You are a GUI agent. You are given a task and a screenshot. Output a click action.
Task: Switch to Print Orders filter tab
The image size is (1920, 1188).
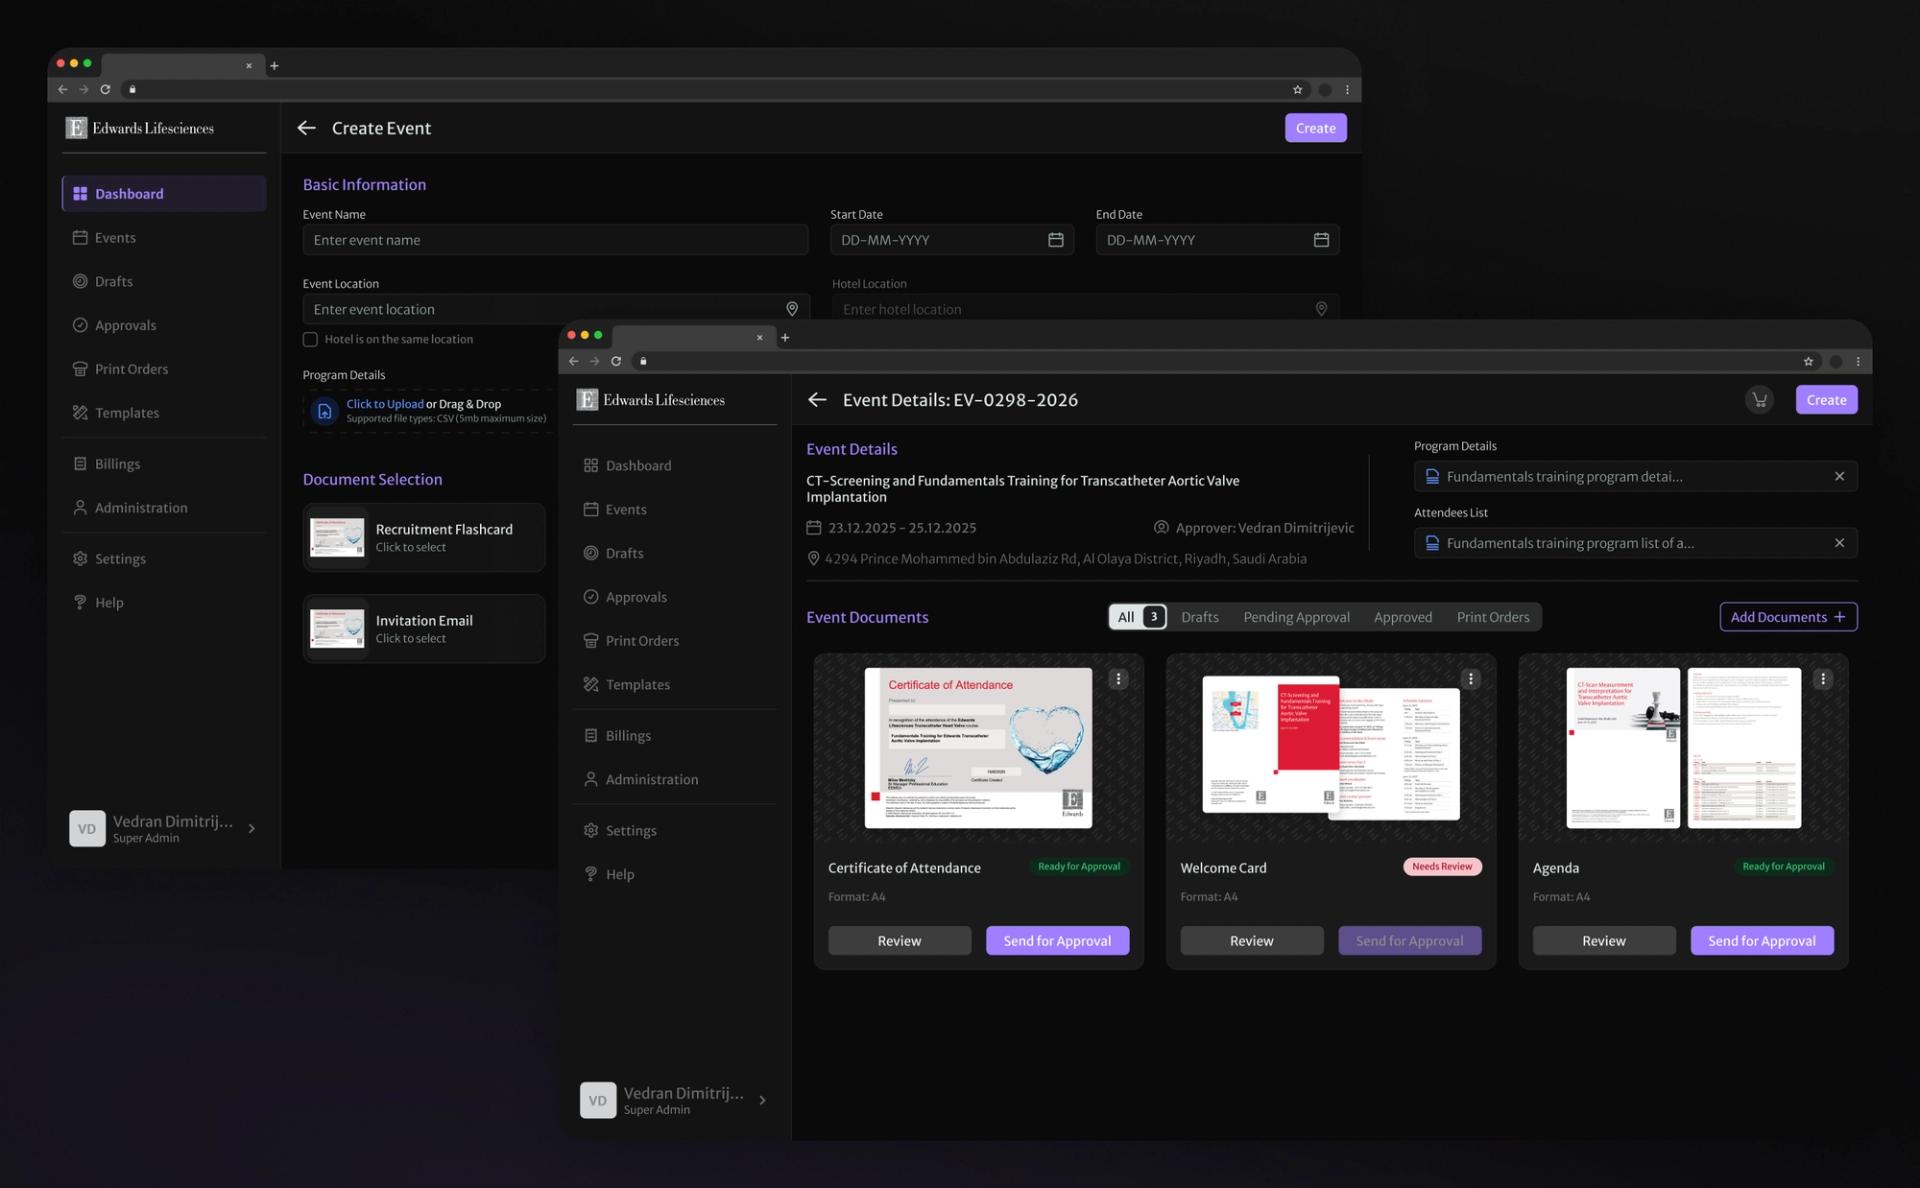point(1492,617)
